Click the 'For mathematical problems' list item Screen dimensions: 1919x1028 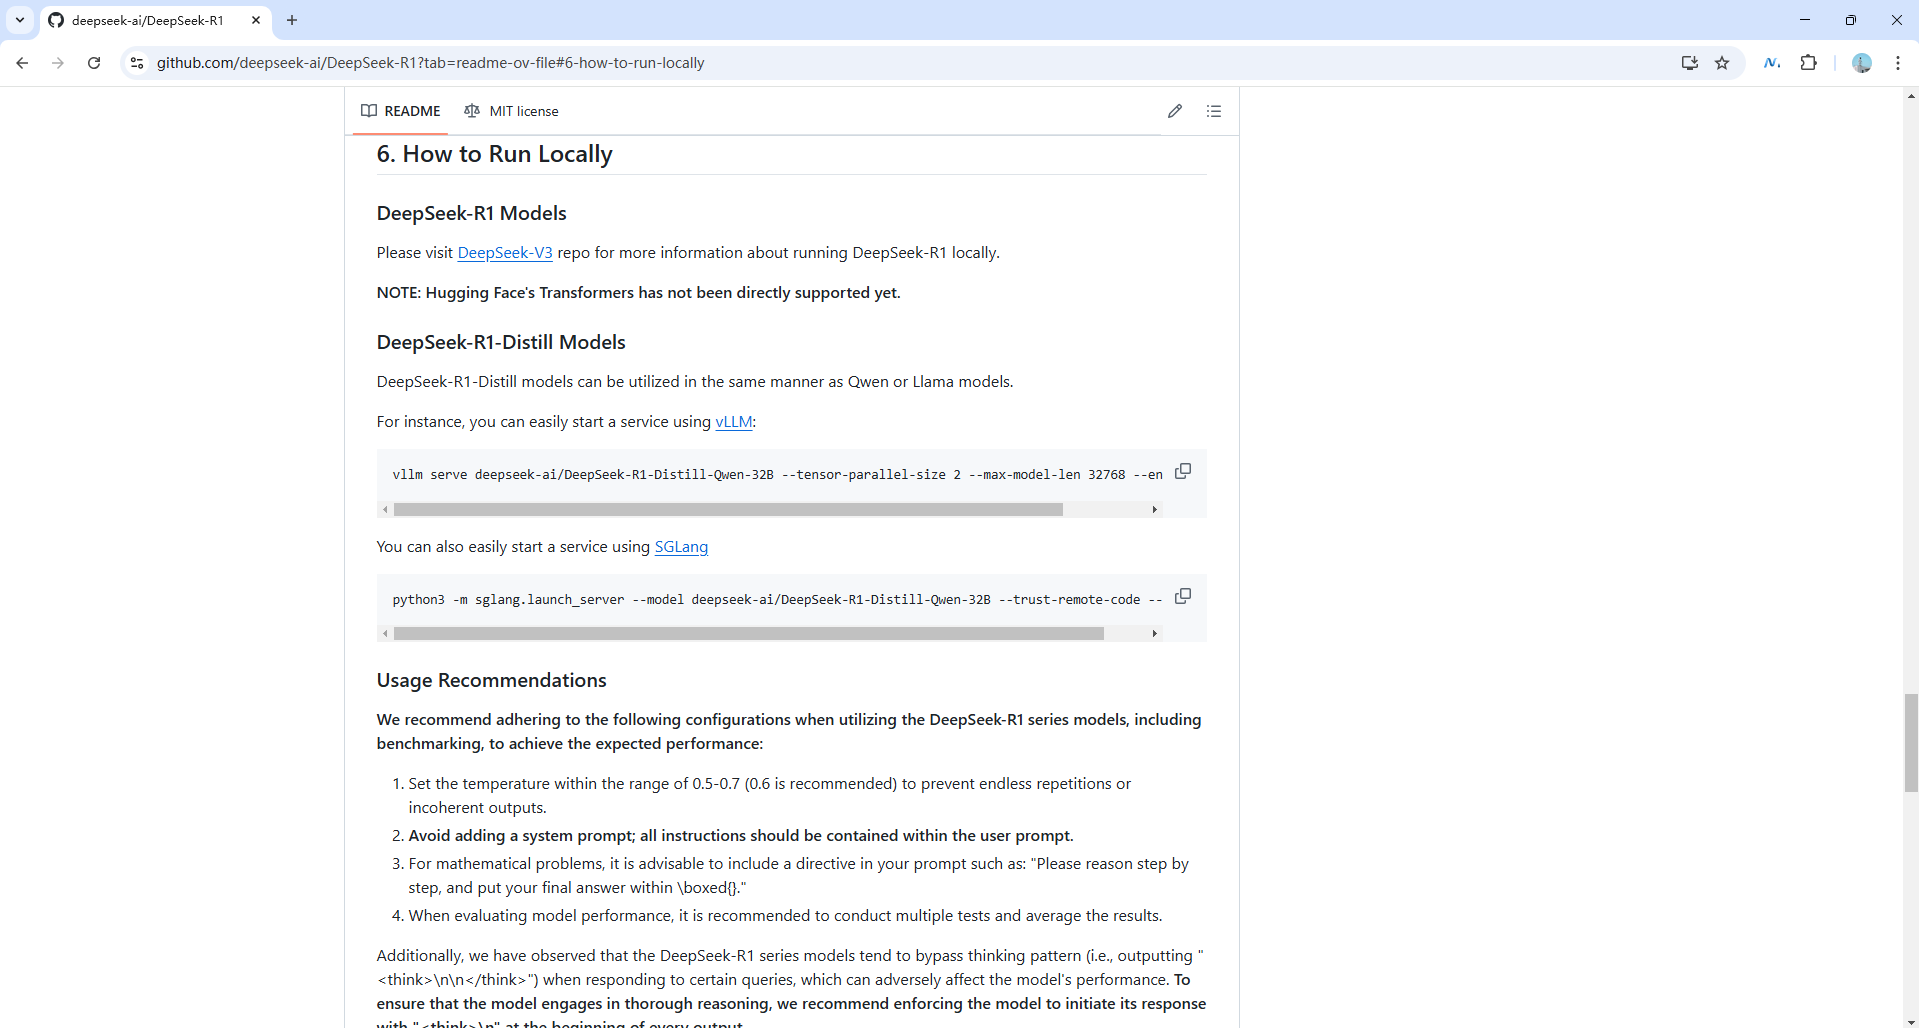coord(798,876)
